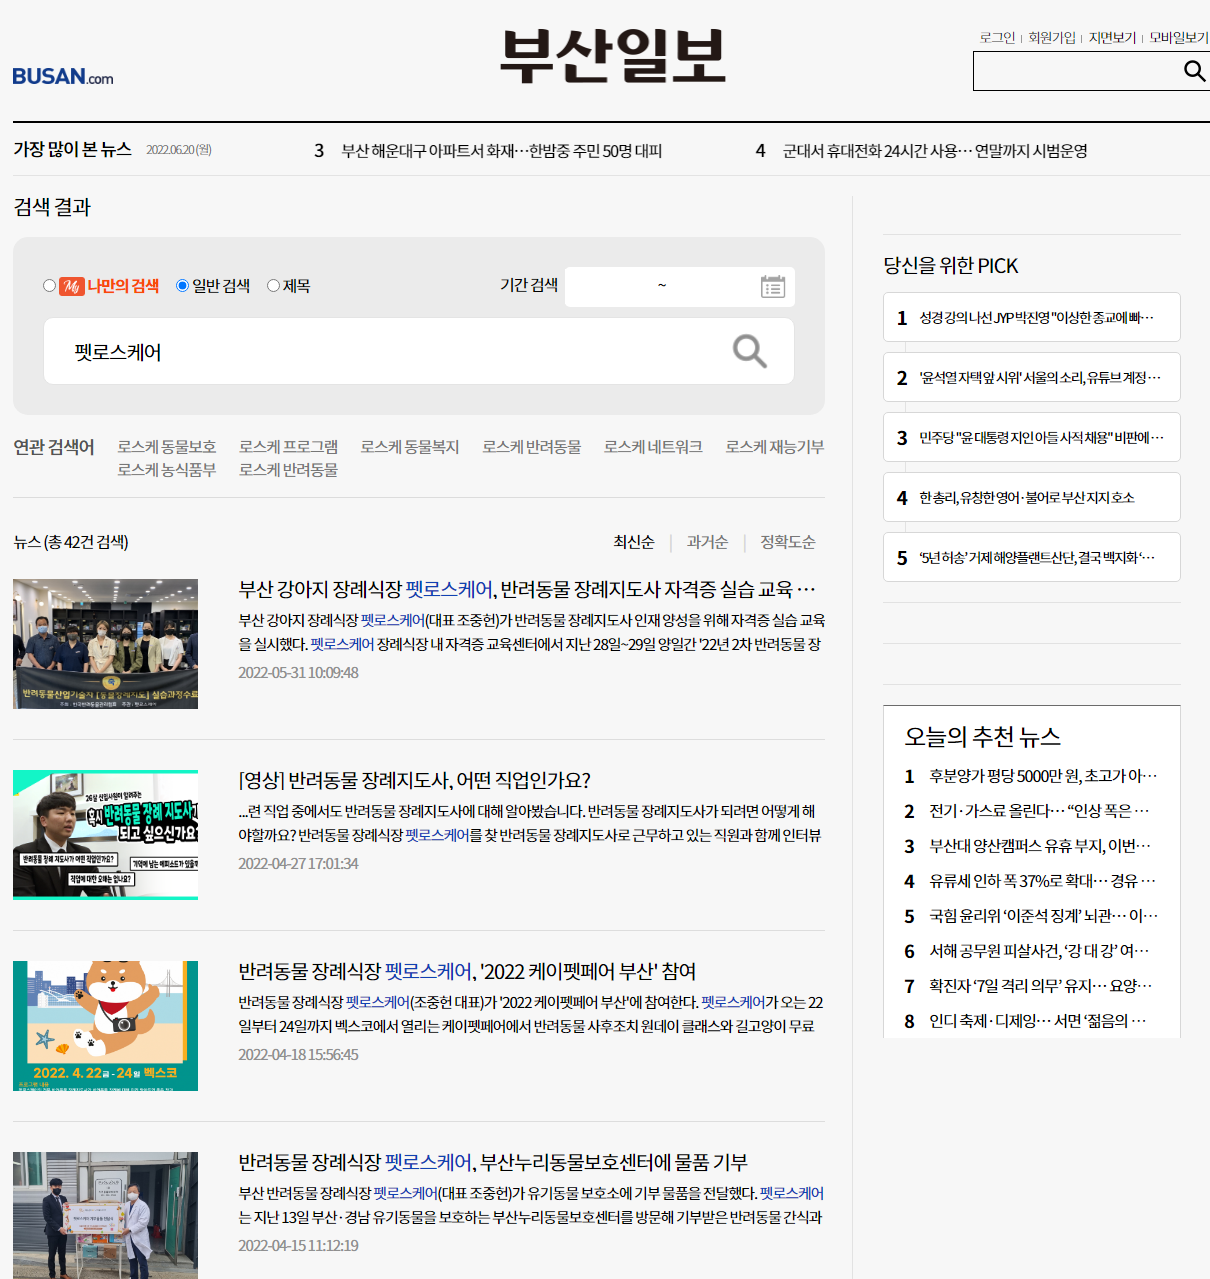Click the 로그인 link
This screenshot has width=1210, height=1279.
pyautogui.click(x=997, y=38)
